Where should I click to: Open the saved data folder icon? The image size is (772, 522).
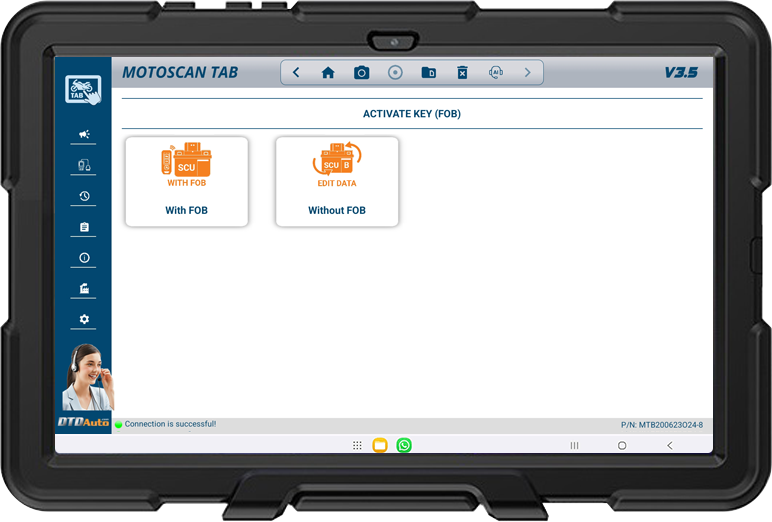click(x=429, y=73)
